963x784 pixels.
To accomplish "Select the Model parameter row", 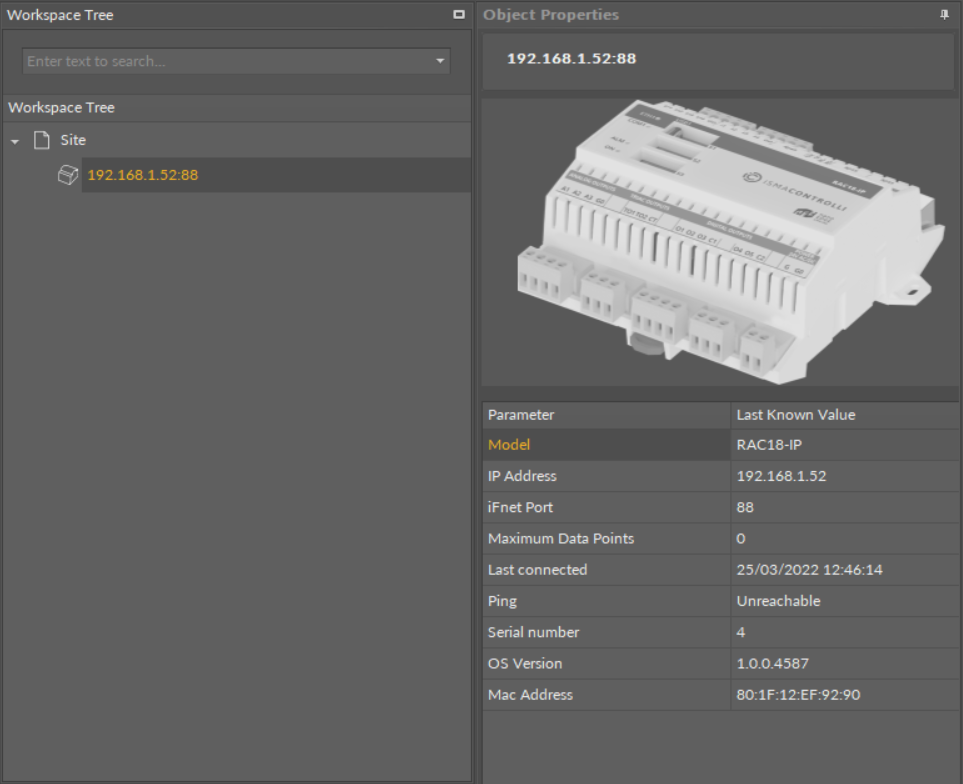I will tap(509, 445).
